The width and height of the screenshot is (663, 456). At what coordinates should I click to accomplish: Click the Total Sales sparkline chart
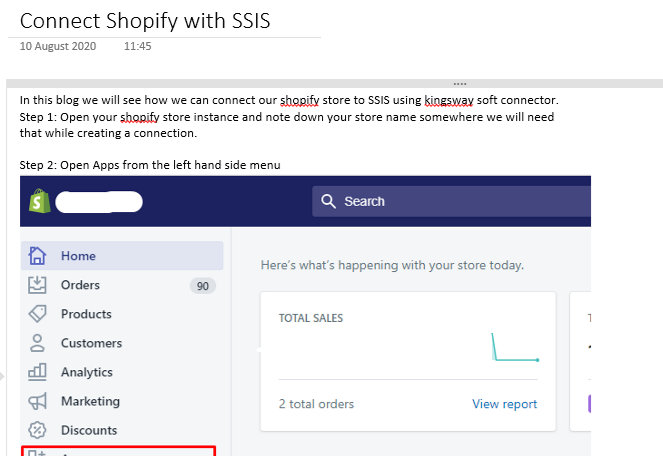515,347
